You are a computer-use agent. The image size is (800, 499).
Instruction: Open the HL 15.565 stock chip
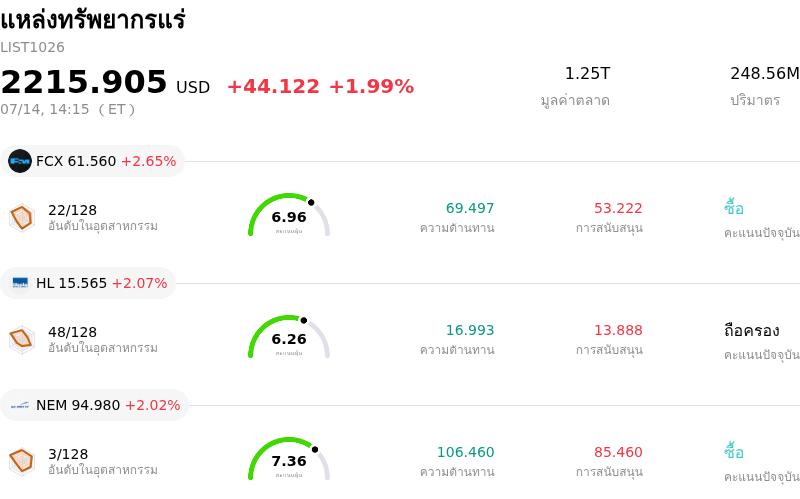(x=88, y=283)
